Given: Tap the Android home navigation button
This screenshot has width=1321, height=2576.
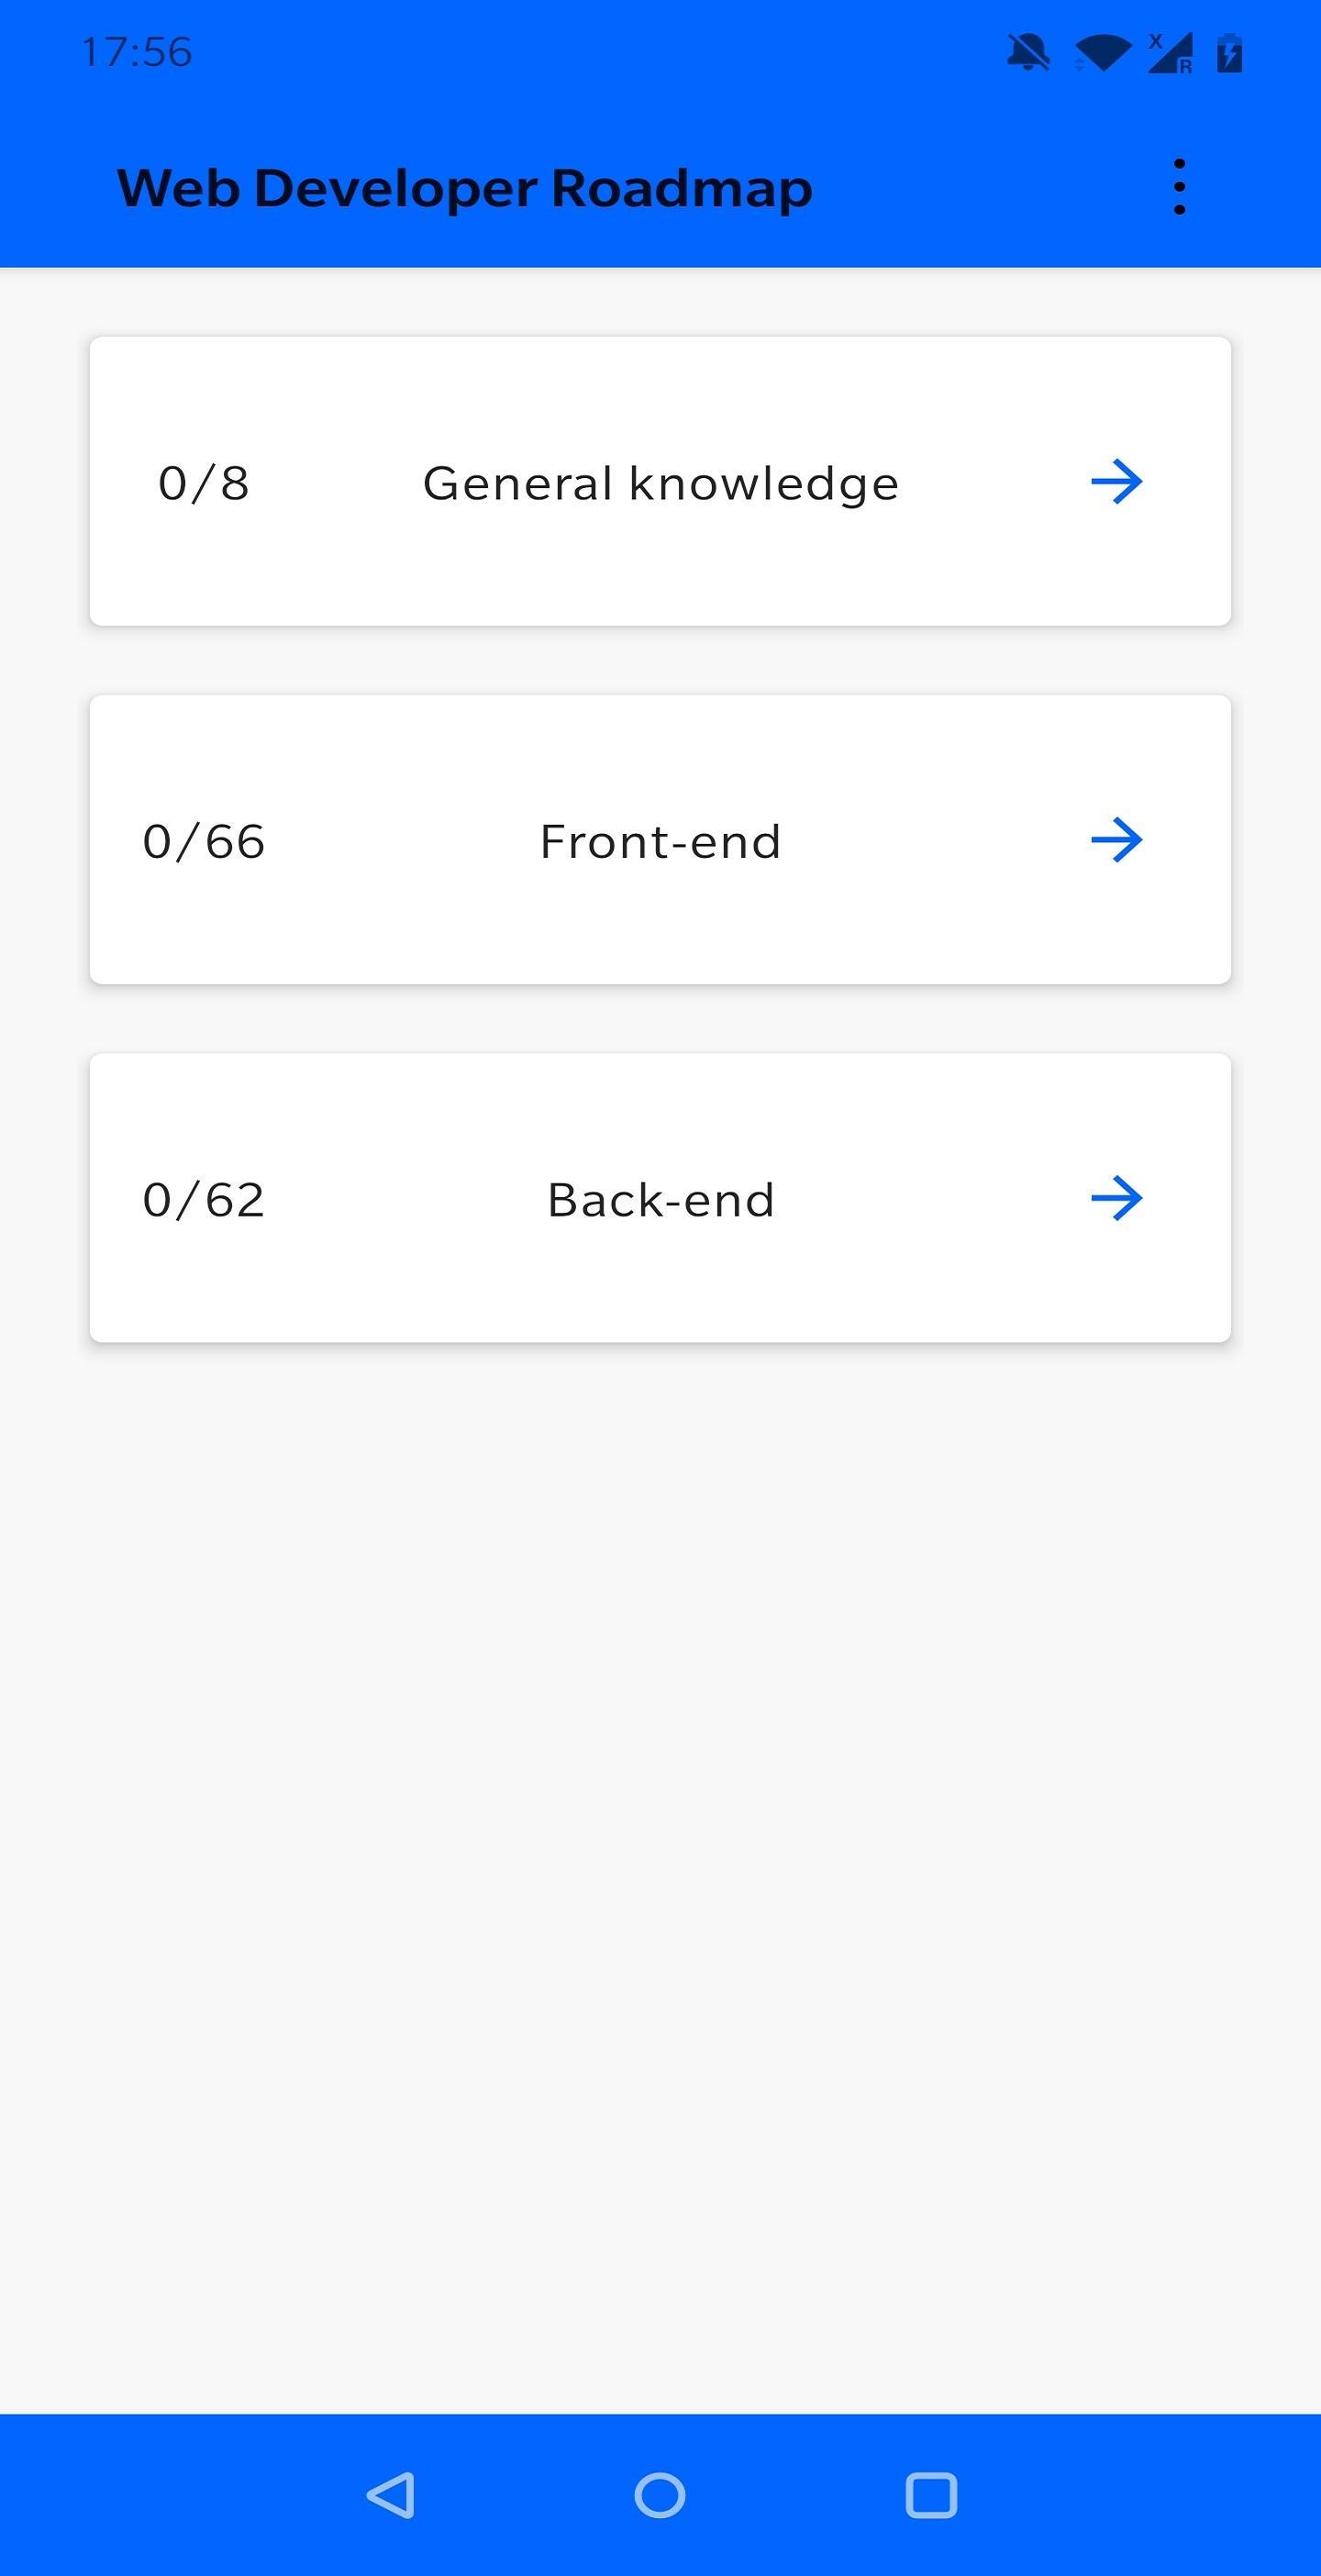Looking at the screenshot, I should (660, 2495).
